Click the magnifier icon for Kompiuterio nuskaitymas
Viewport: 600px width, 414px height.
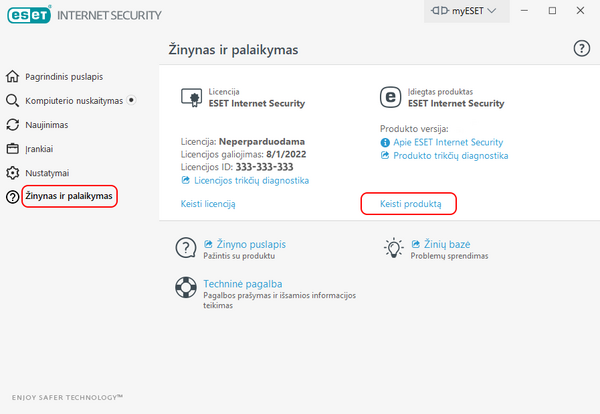coord(12,101)
